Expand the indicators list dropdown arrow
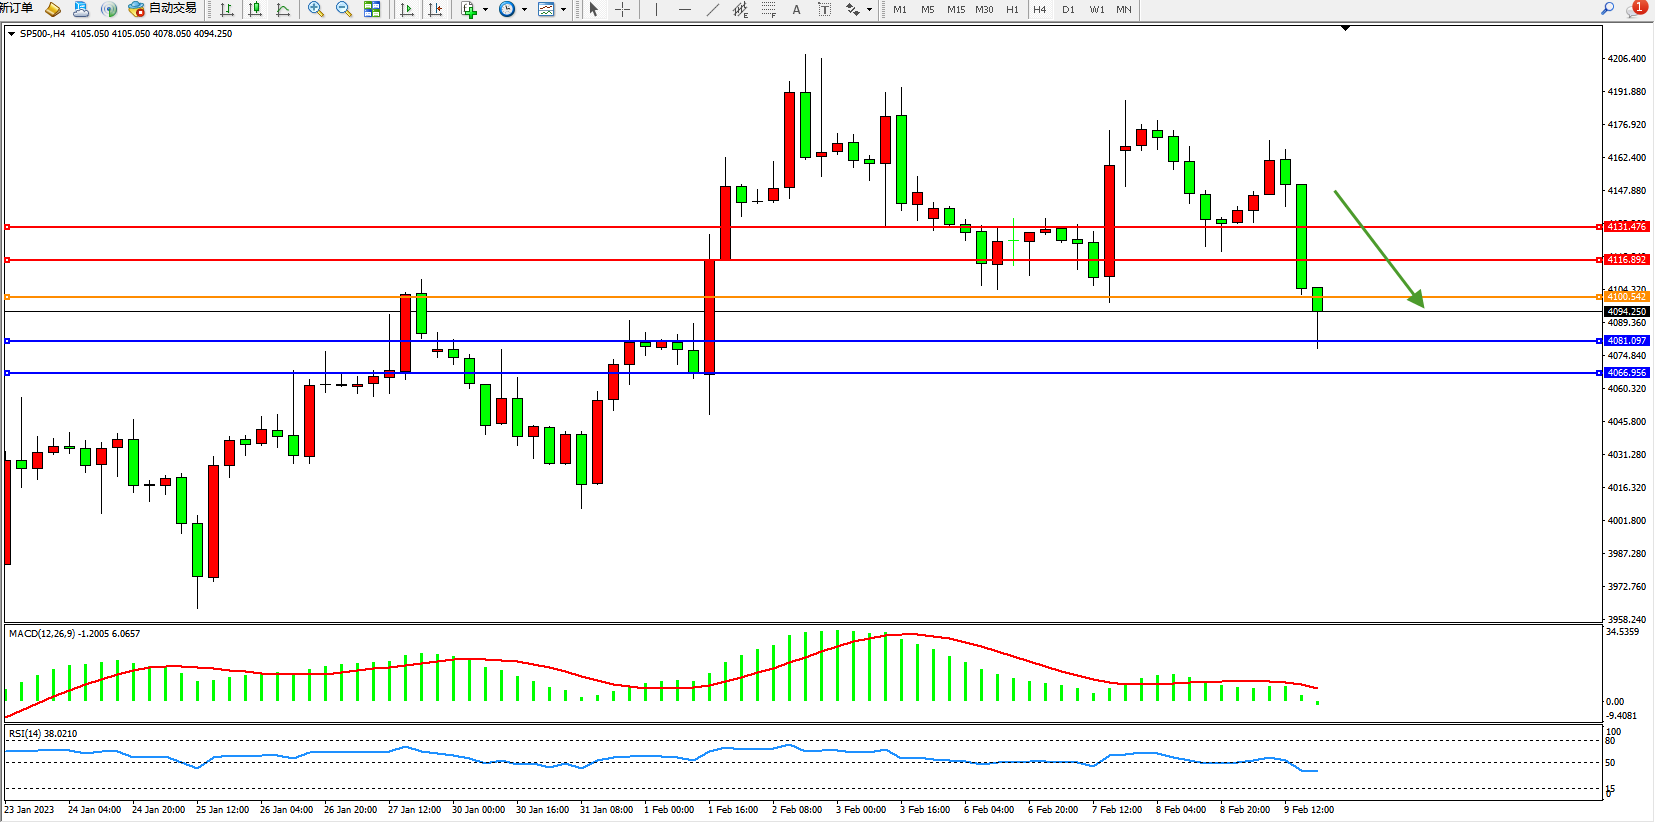This screenshot has height=823, width=1655. click(x=485, y=9)
